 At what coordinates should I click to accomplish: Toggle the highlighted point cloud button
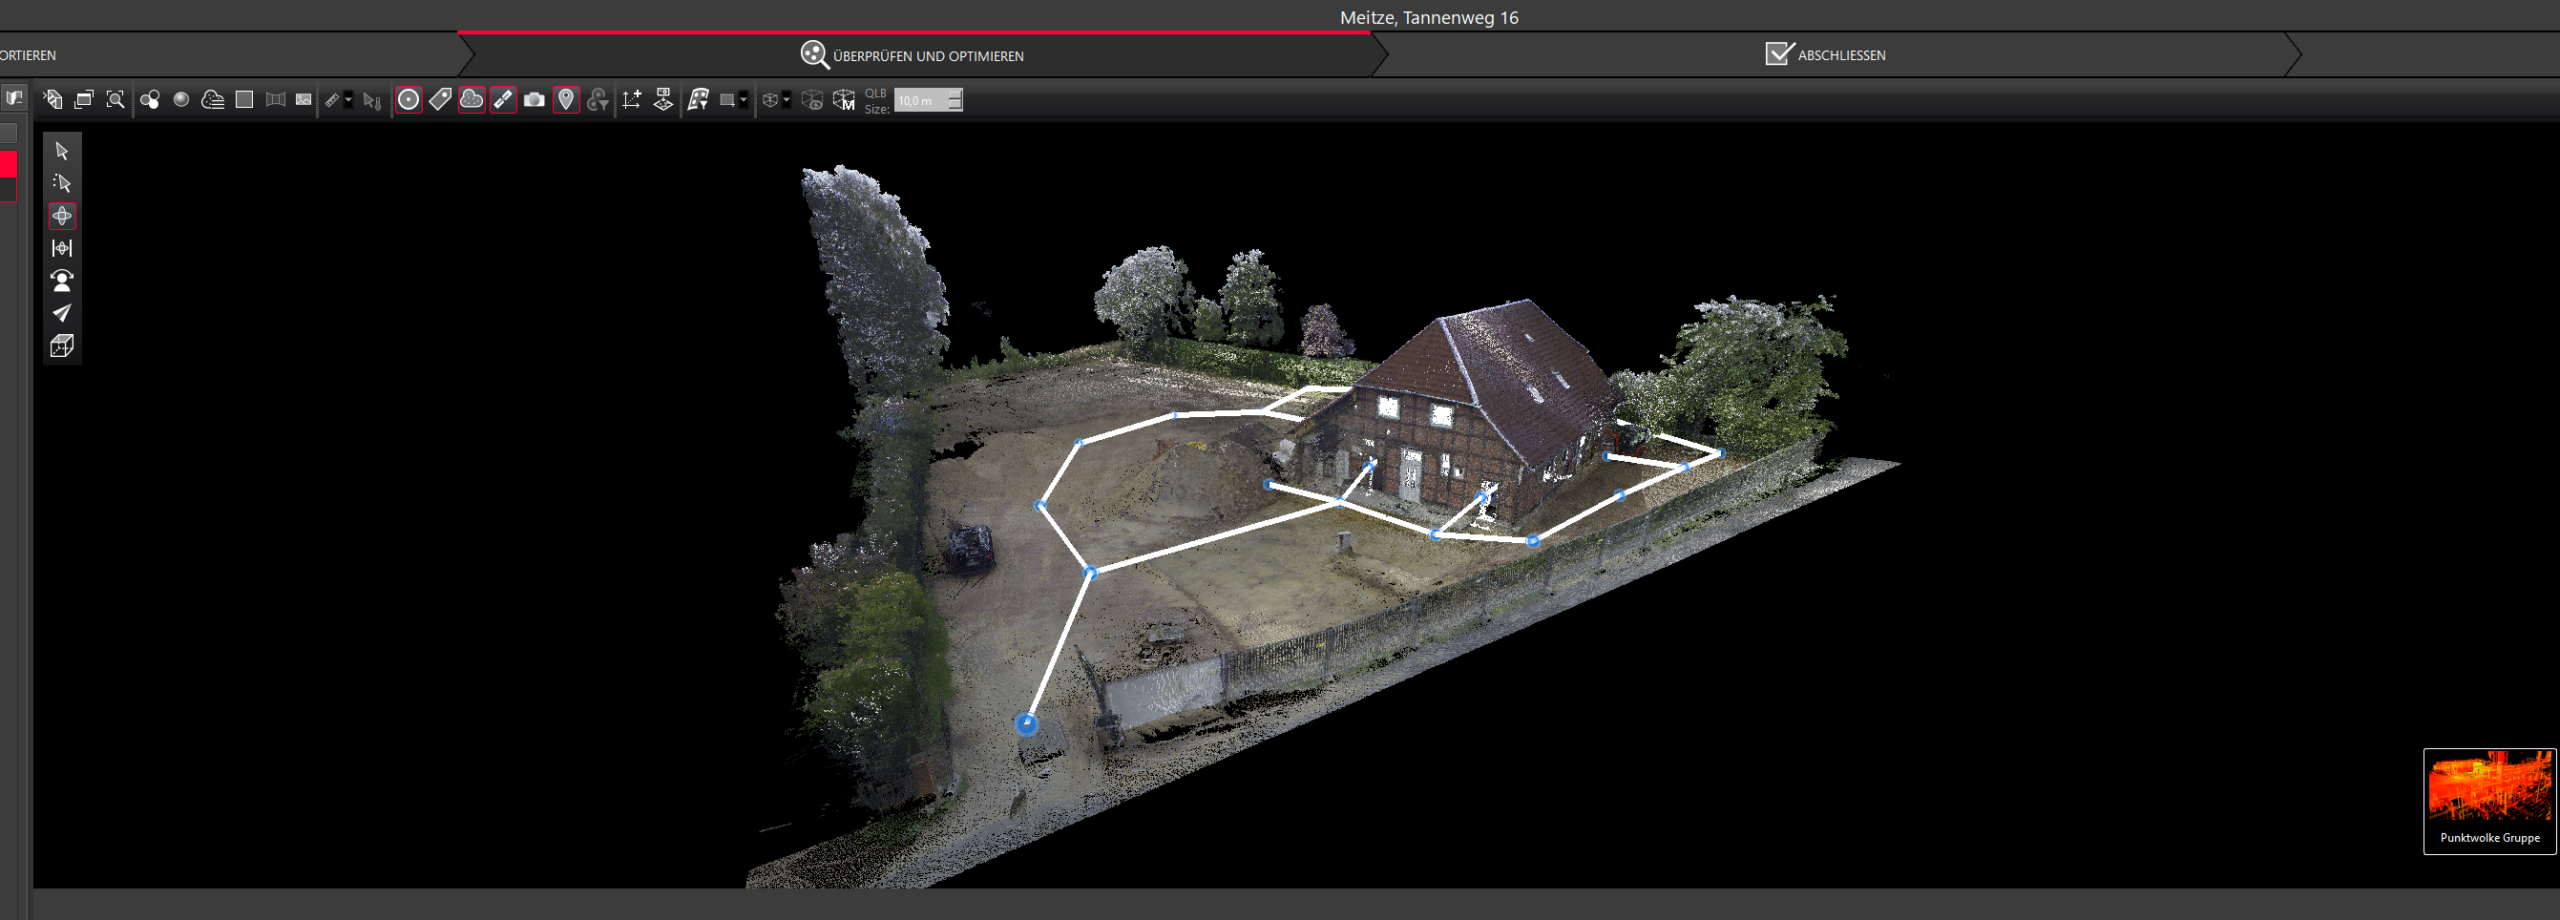tap(472, 99)
